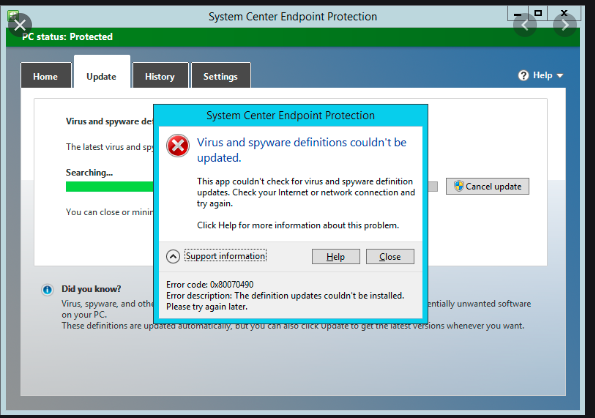Open the Settings tab
This screenshot has height=418, width=595.
220,76
